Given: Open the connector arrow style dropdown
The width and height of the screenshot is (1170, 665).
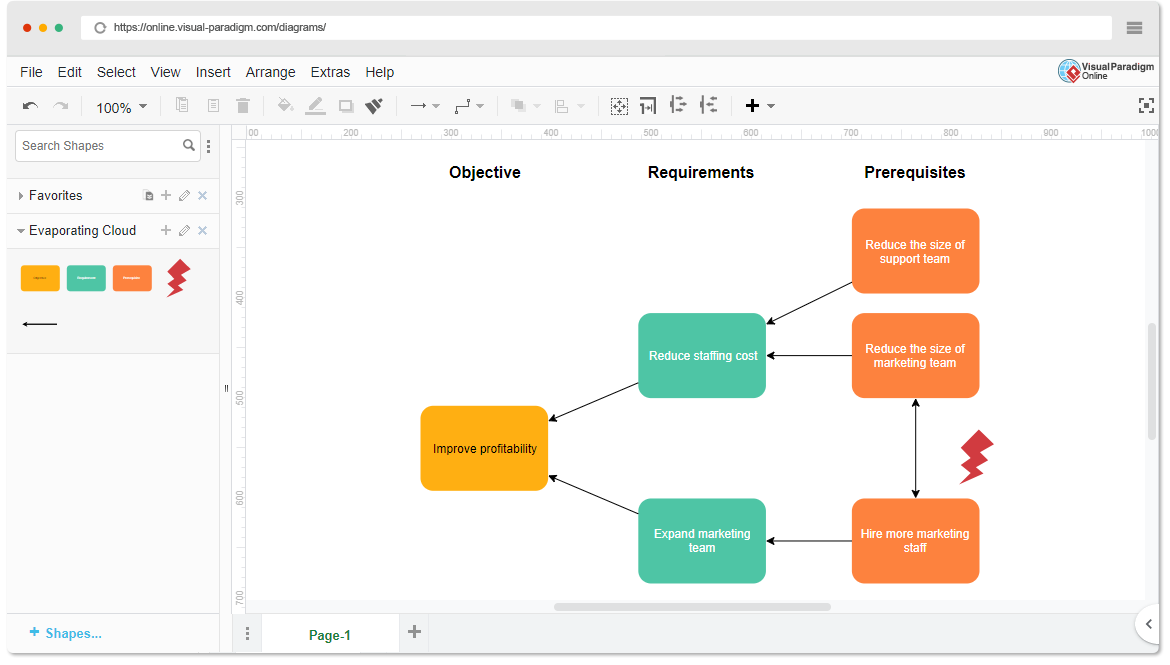Looking at the screenshot, I should point(425,106).
